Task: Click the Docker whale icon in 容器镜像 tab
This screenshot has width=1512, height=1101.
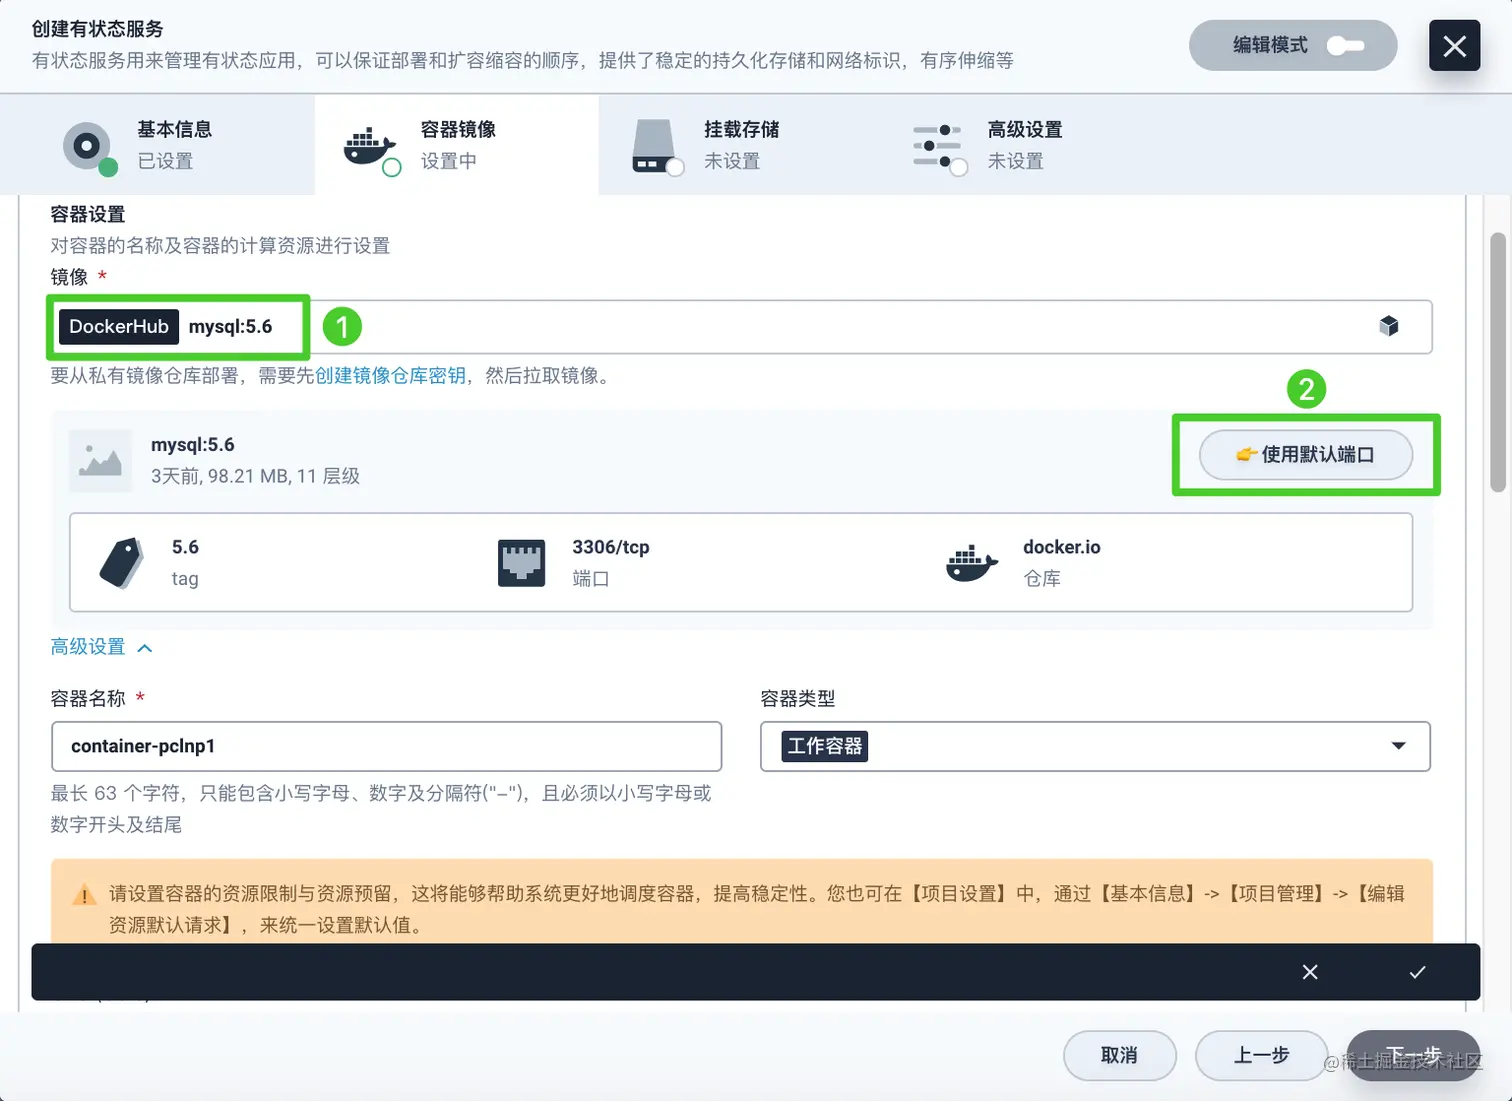Action: pos(369,147)
